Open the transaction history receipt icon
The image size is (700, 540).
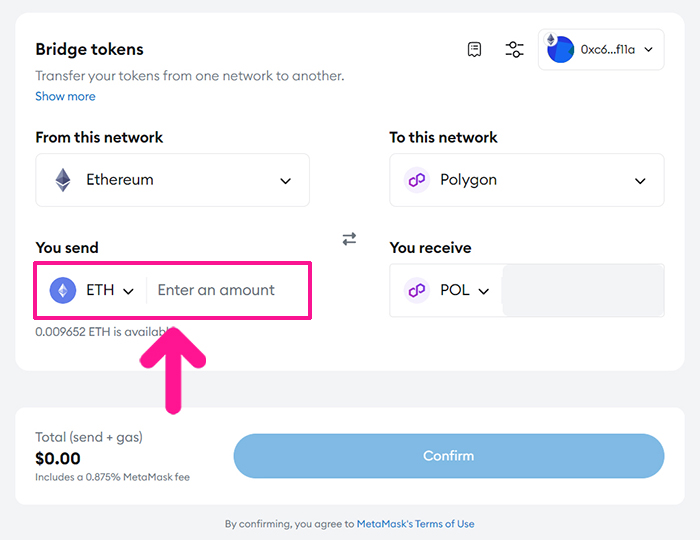pos(474,49)
